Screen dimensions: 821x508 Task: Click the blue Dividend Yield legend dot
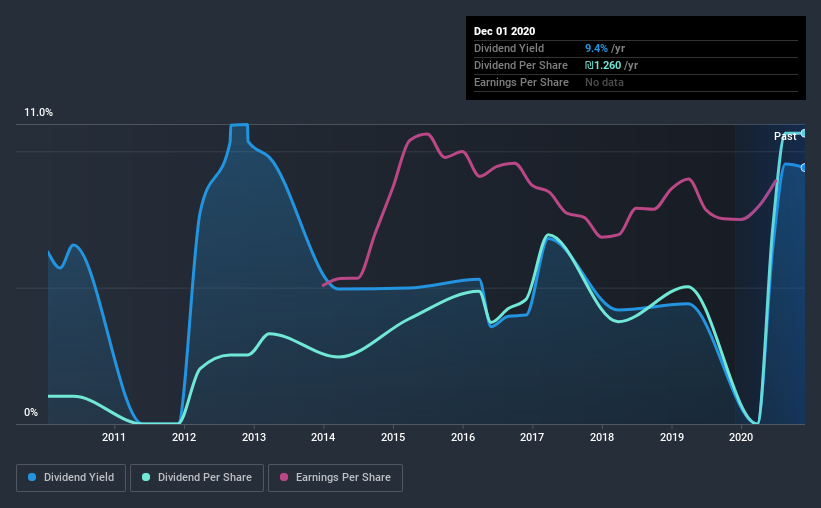click(x=32, y=477)
